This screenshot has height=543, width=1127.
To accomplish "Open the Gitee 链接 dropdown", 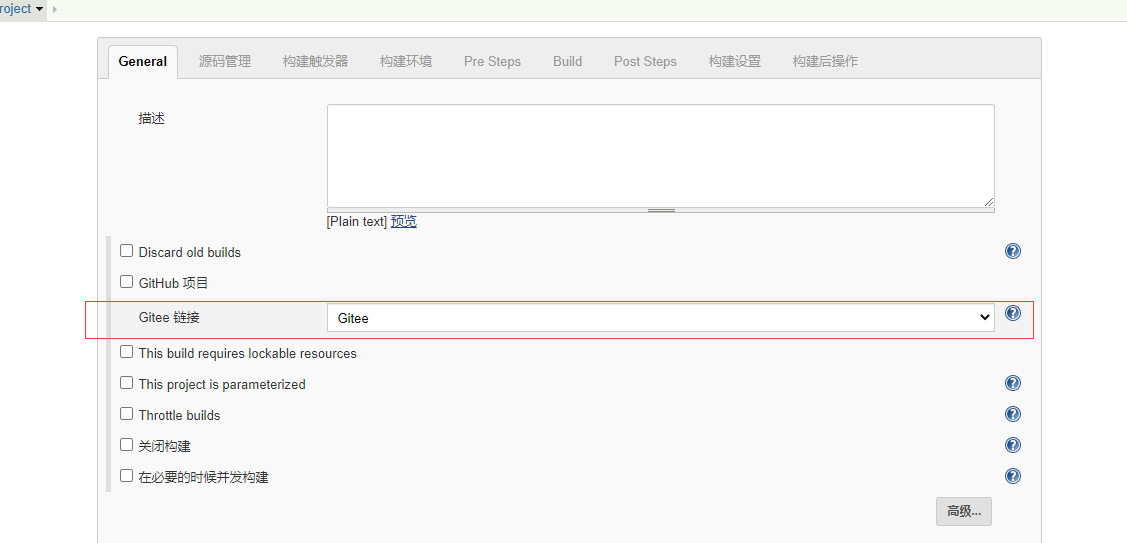I will pyautogui.click(x=661, y=318).
